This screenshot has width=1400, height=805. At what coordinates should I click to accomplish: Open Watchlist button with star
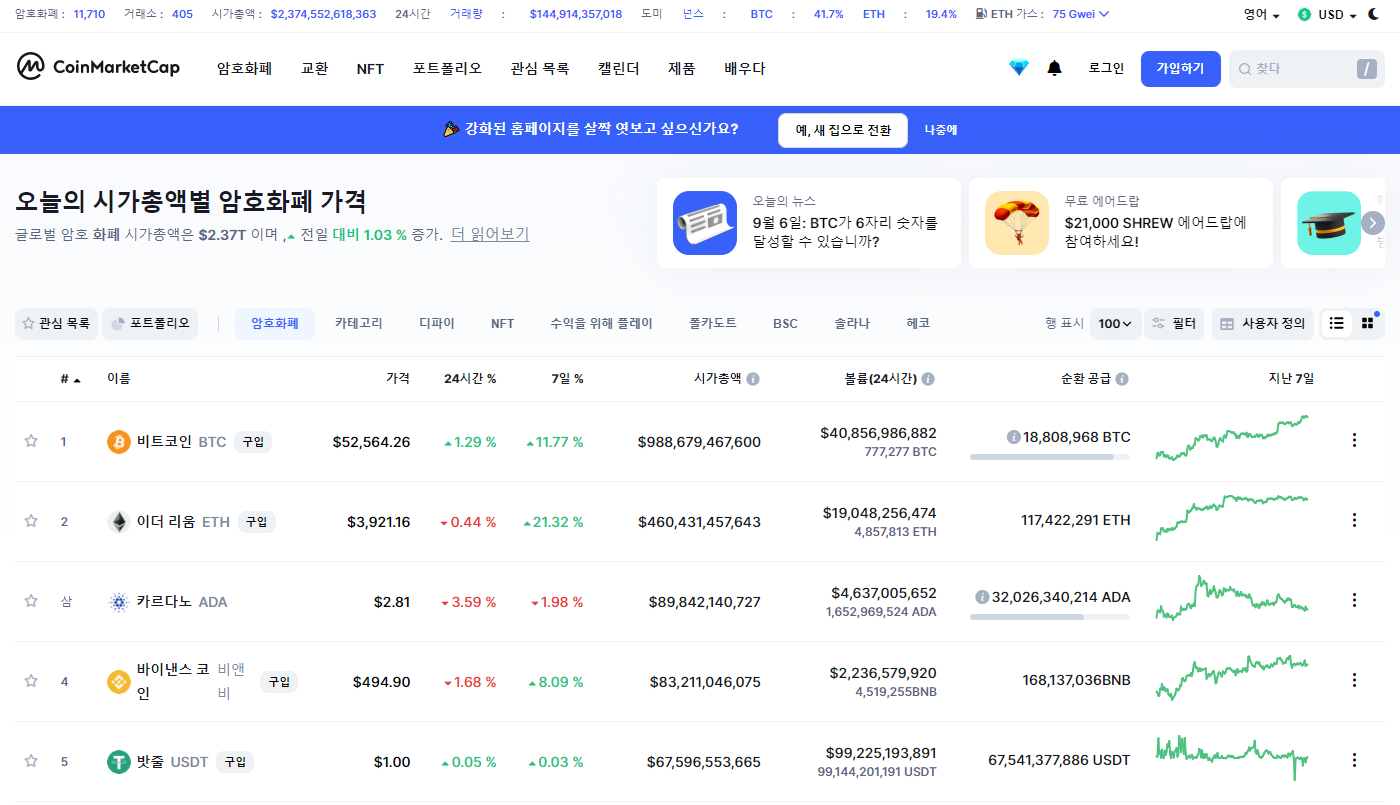[56, 323]
